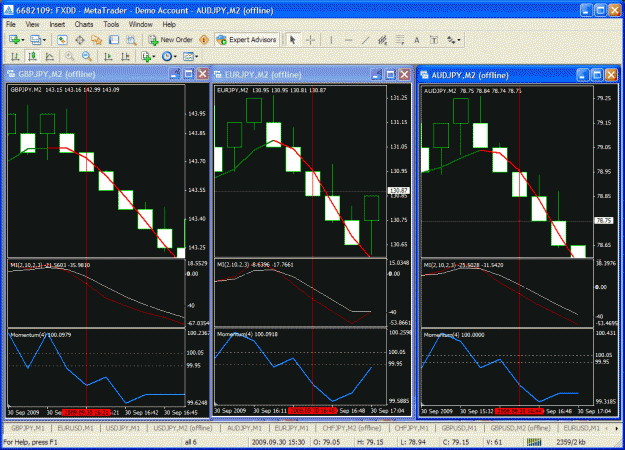This screenshot has width=625, height=450.
Task: Select the Fibonacci Retracement tool
Action: coord(399,40)
